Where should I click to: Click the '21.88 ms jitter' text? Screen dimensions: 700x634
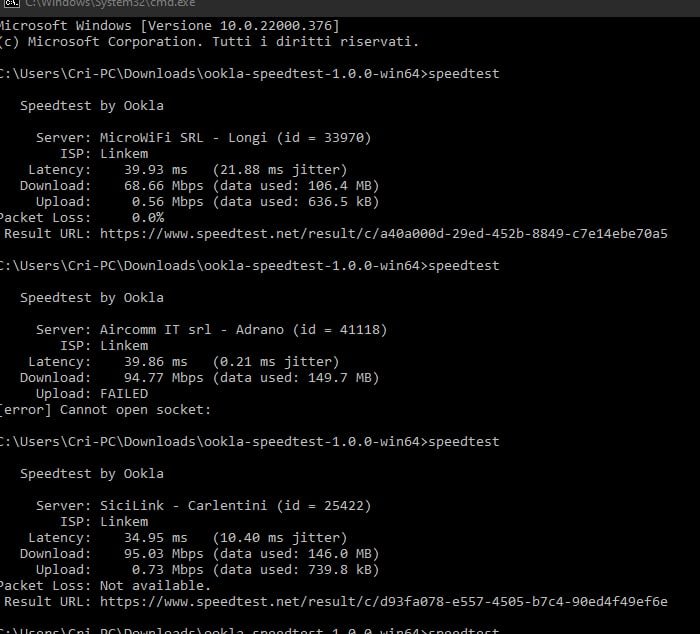280,170
